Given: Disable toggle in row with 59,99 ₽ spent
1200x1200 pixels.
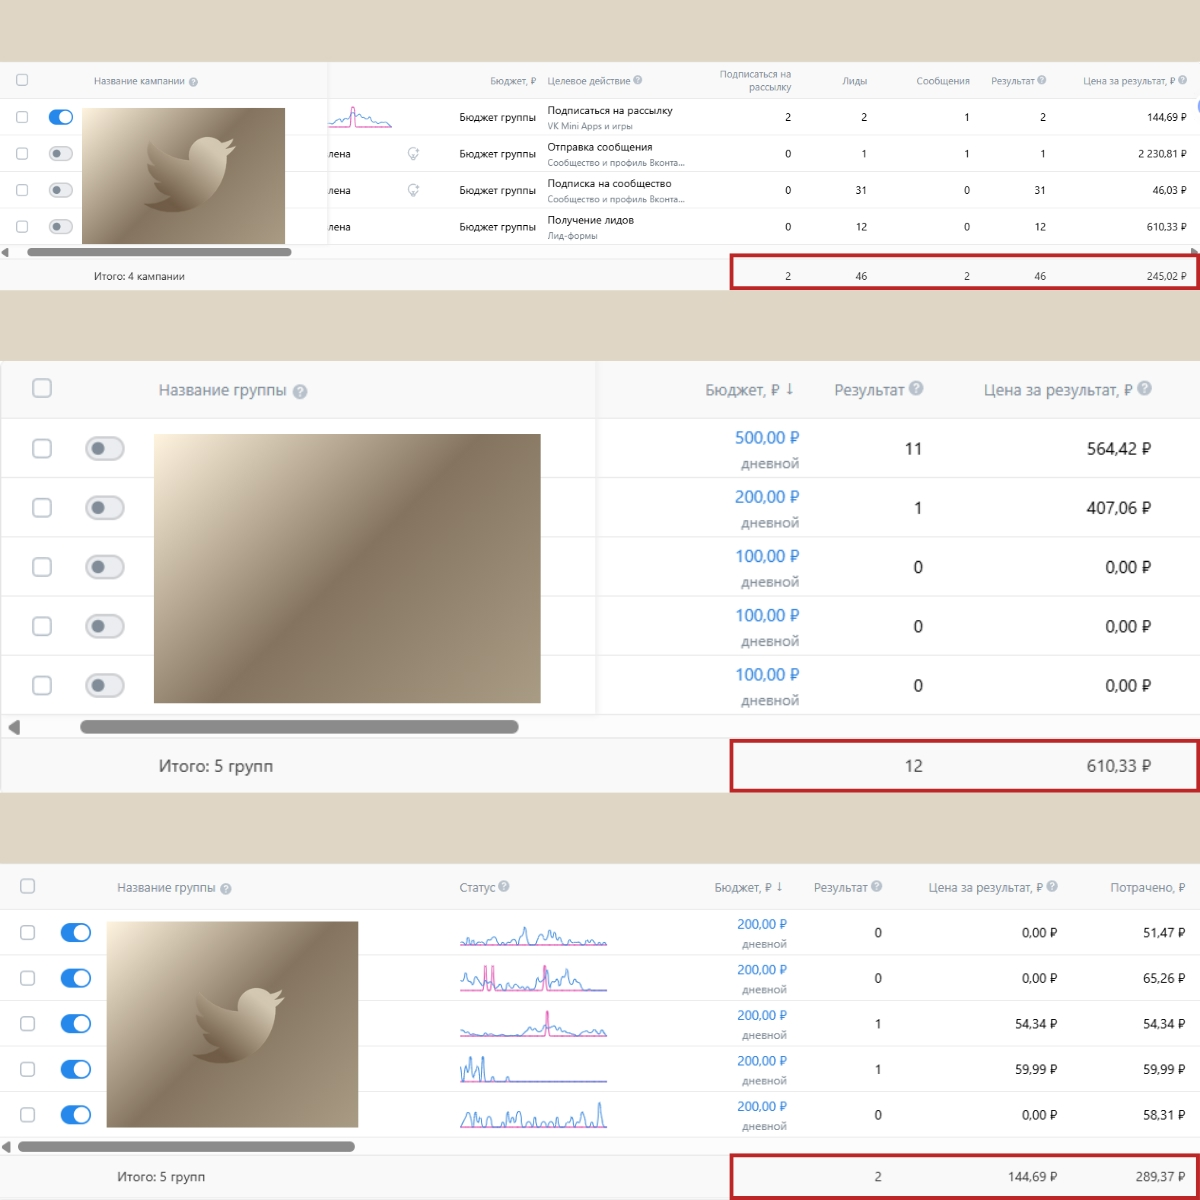Looking at the screenshot, I should [x=76, y=1069].
